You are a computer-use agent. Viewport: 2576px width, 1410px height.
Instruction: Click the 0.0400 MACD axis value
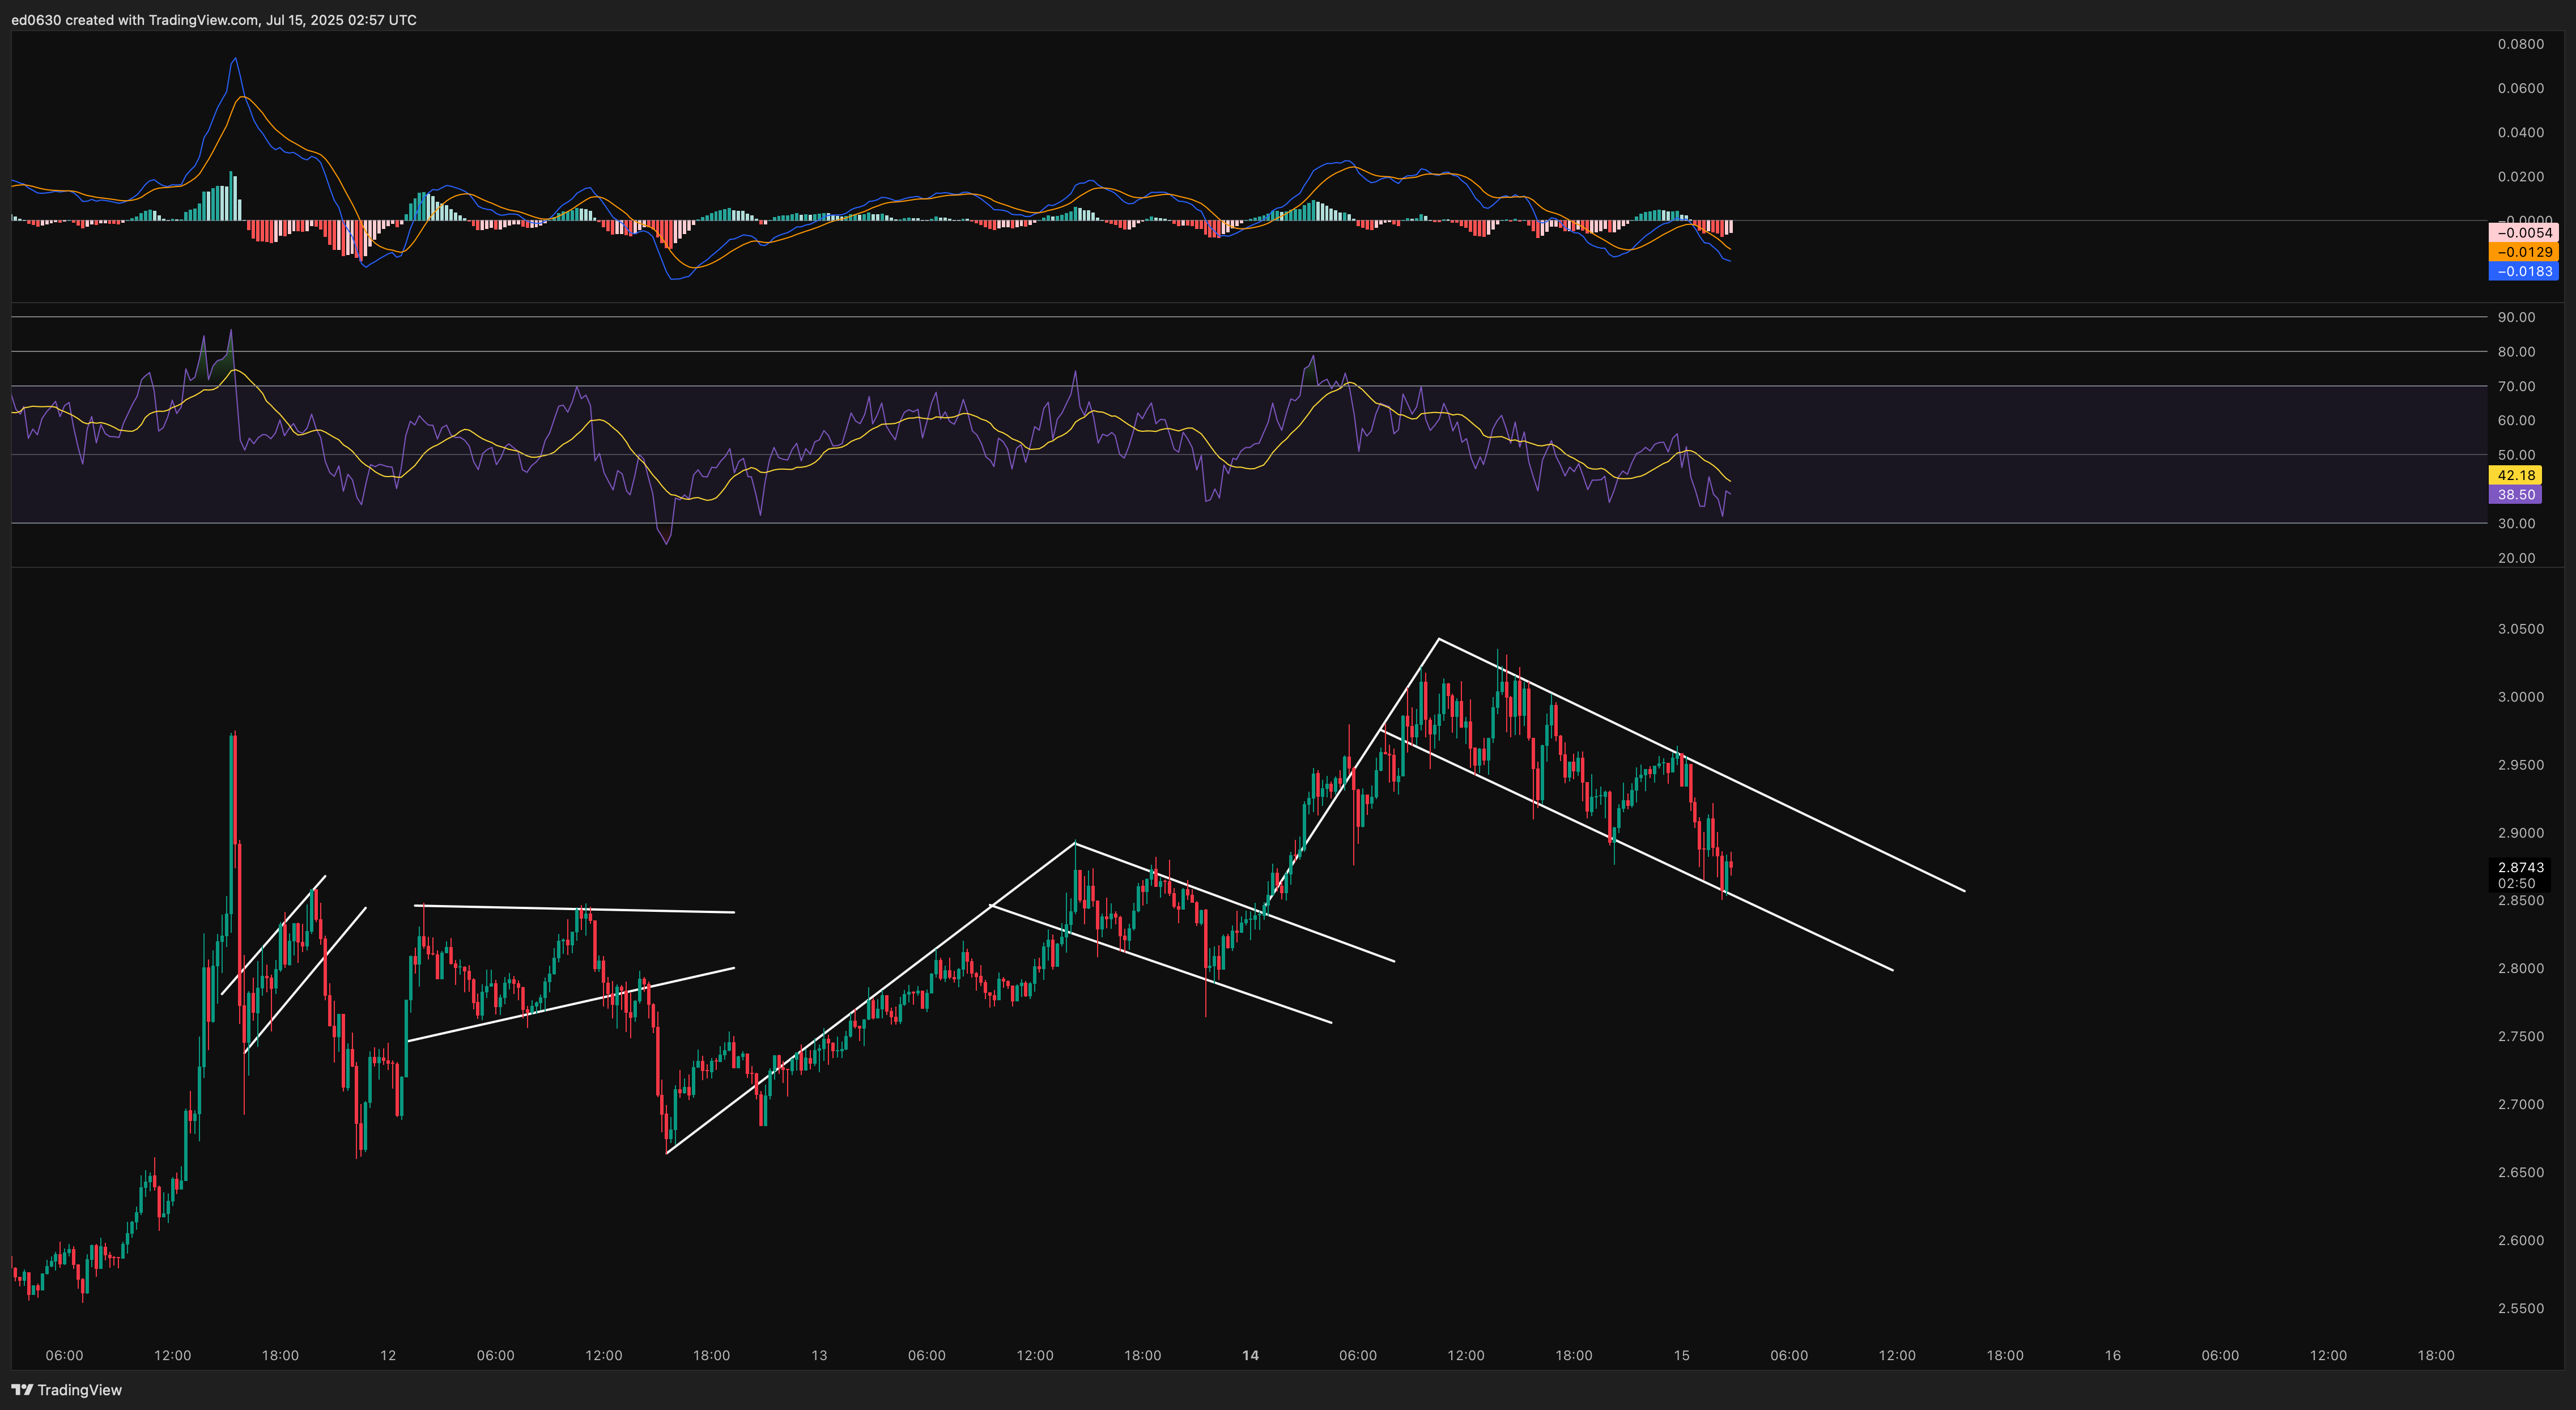tap(2520, 132)
